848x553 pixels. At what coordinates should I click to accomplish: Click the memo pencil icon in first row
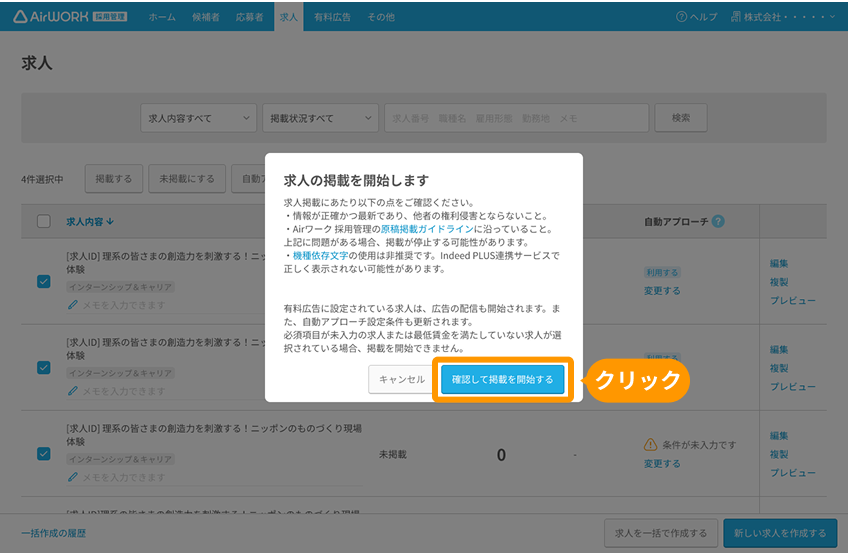[x=72, y=305]
